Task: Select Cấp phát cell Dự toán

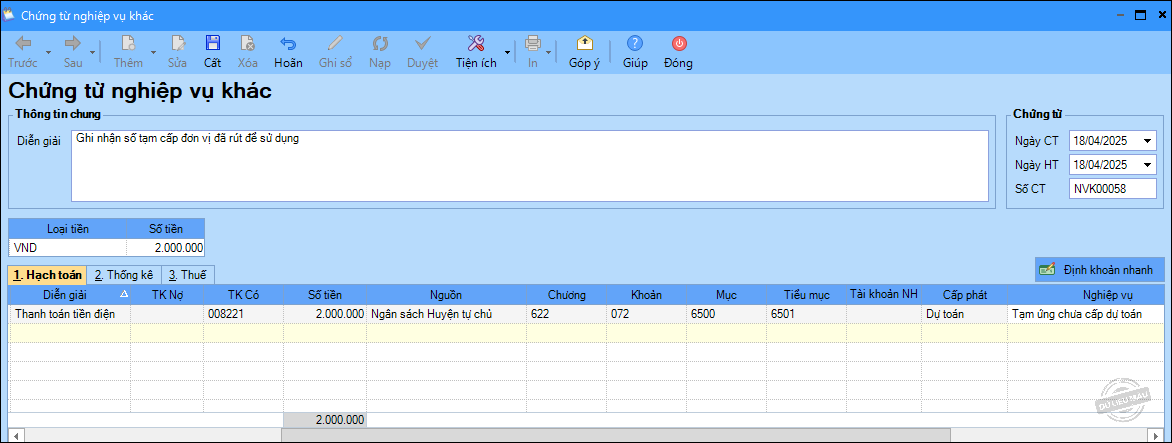Action: click(964, 314)
